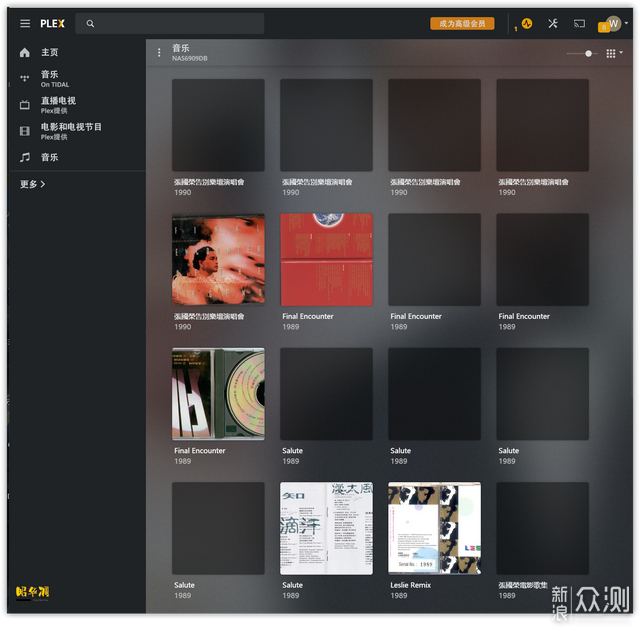Screen dimensions: 640x631
Task: Expand the account dropdown arrow
Action: (x=626, y=23)
